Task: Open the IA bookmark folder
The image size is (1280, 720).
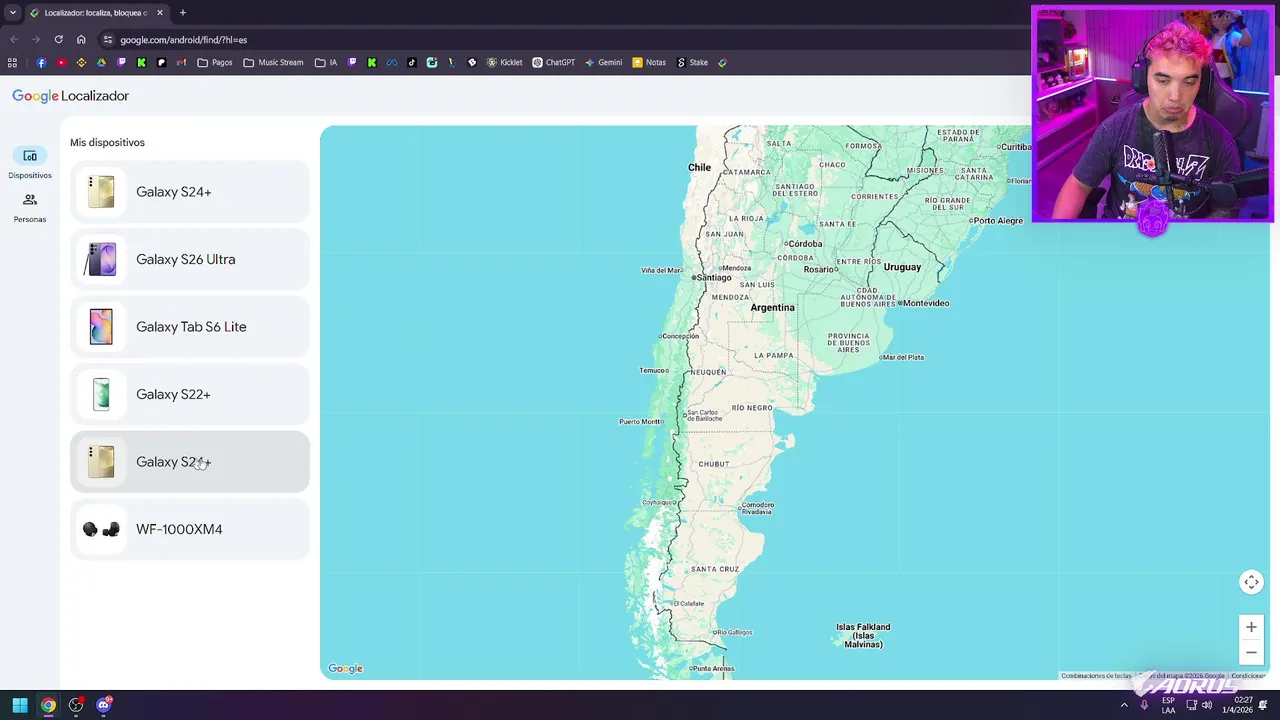Action: coord(326,62)
